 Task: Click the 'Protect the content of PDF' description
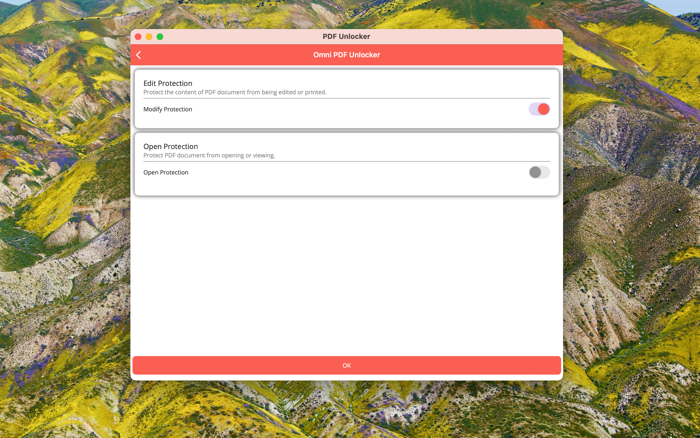pyautogui.click(x=235, y=92)
